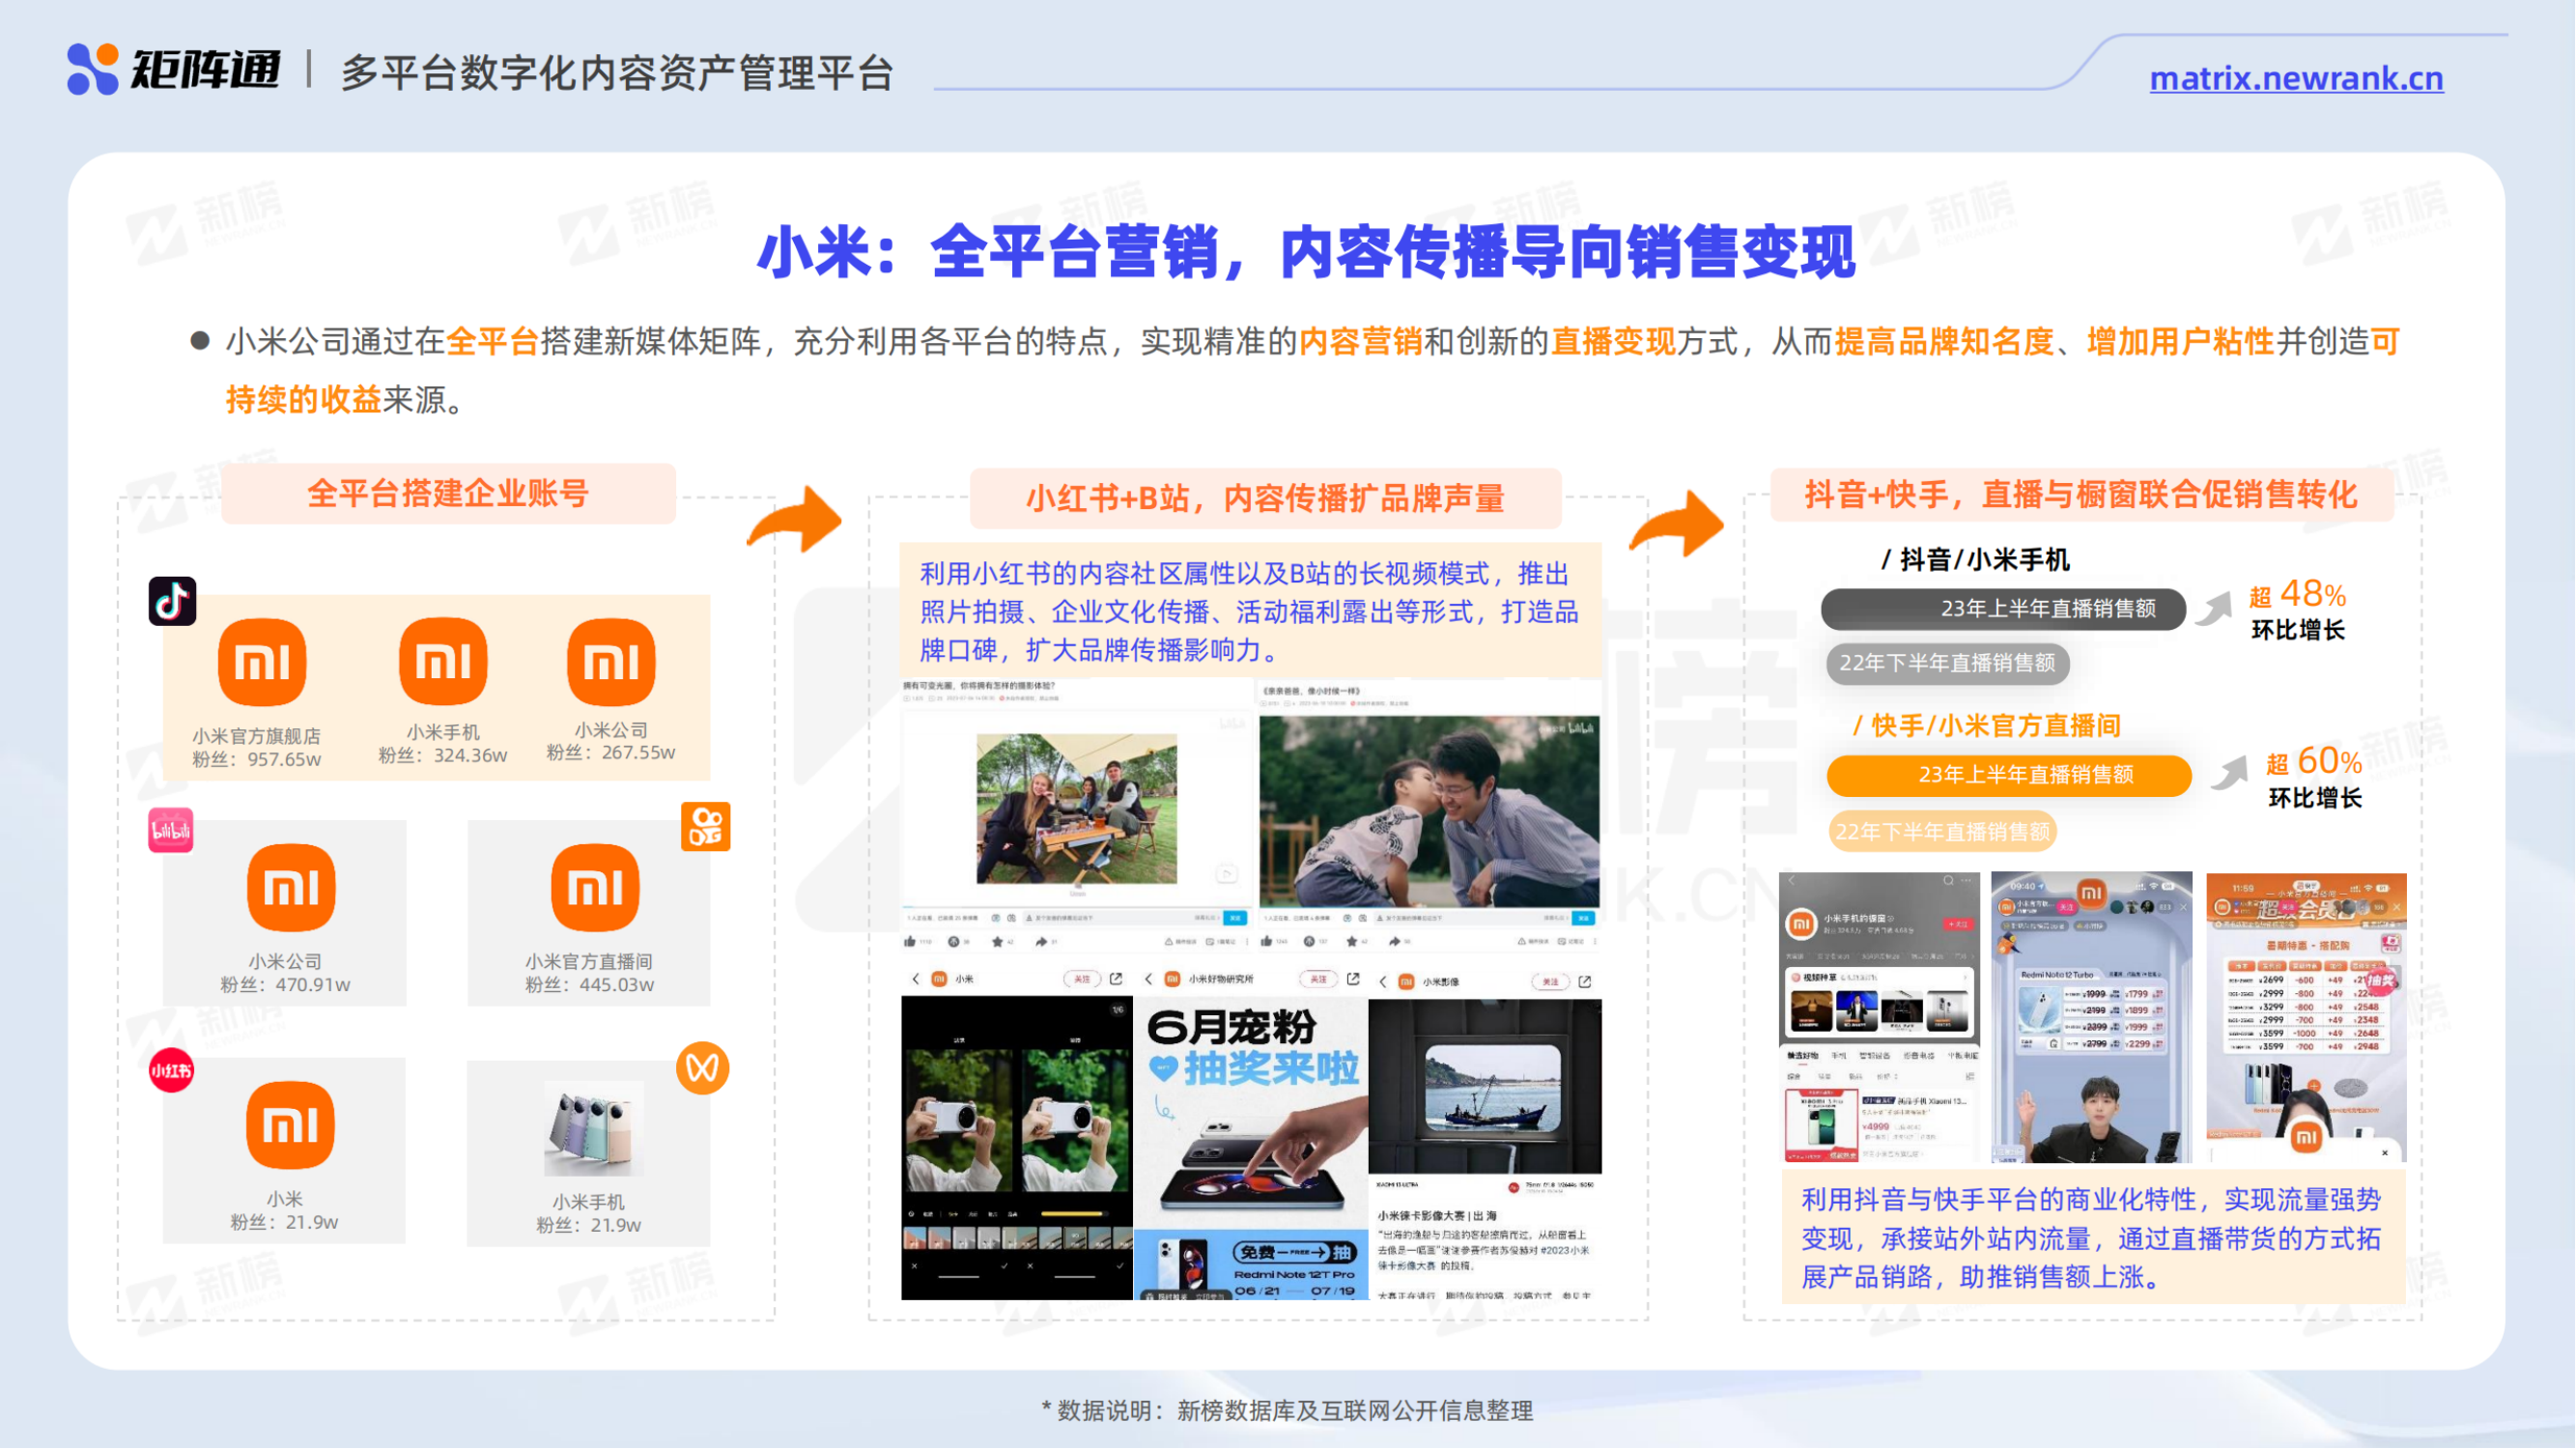The height and width of the screenshot is (1449, 2576).
Task: Click the 多平台数字化内容资产管理平台 subtitle
Action: pos(617,73)
